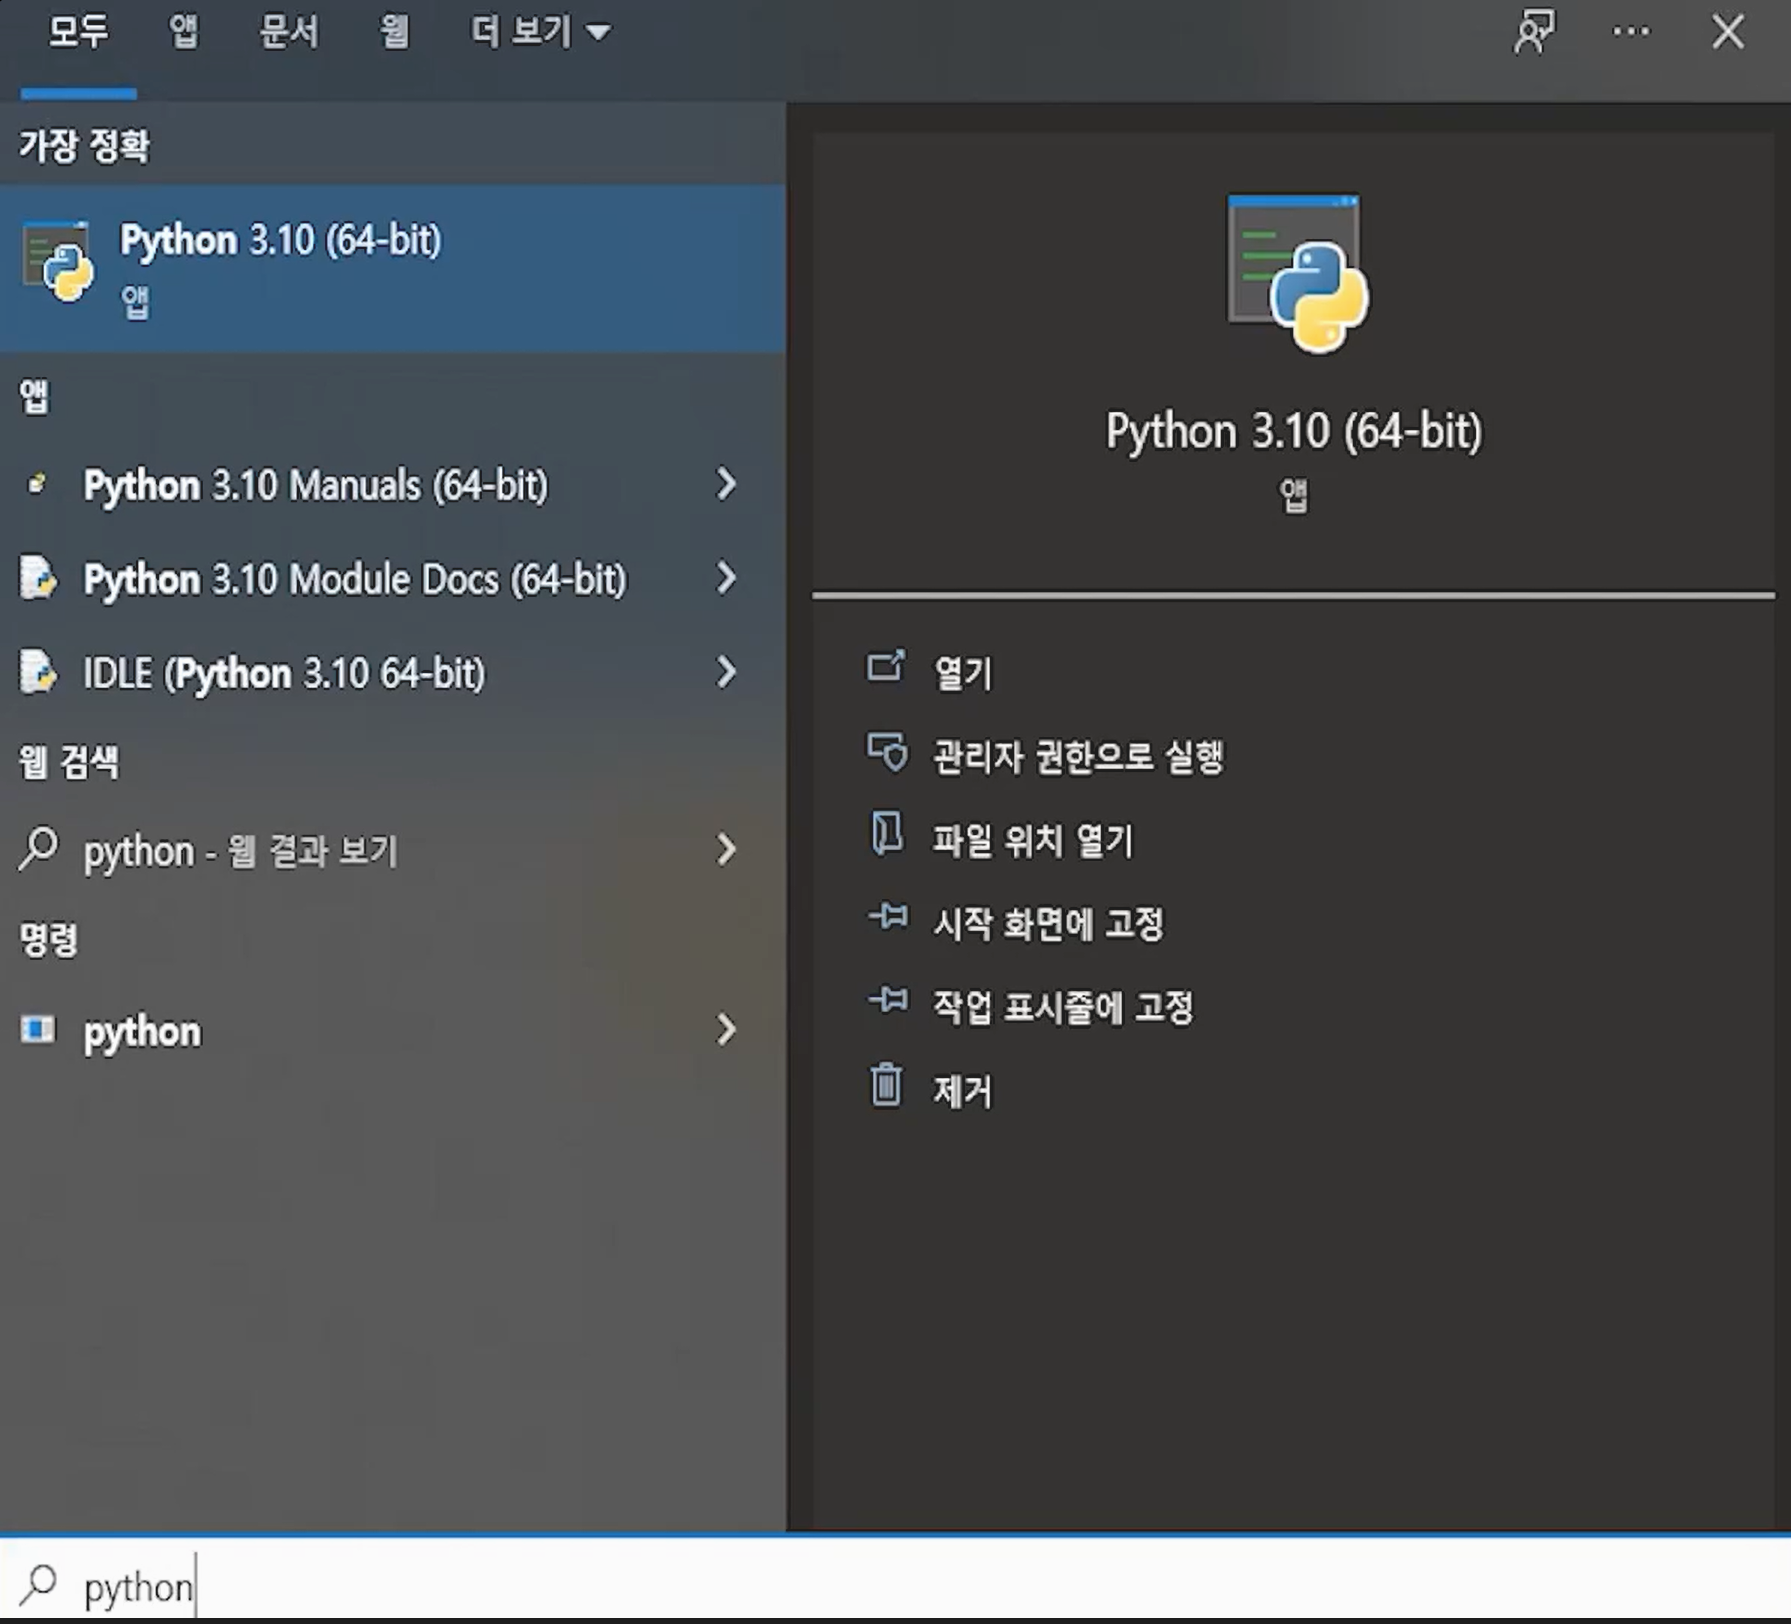The height and width of the screenshot is (1624, 1791).
Task: Open the 더 보기 dropdown
Action: pyautogui.click(x=540, y=32)
